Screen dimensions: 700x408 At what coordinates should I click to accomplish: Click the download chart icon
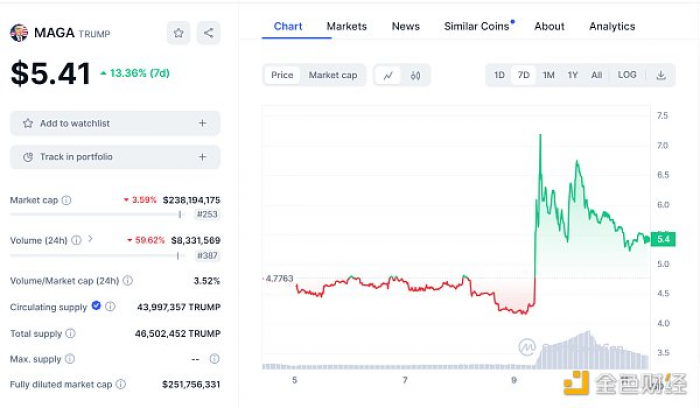661,75
